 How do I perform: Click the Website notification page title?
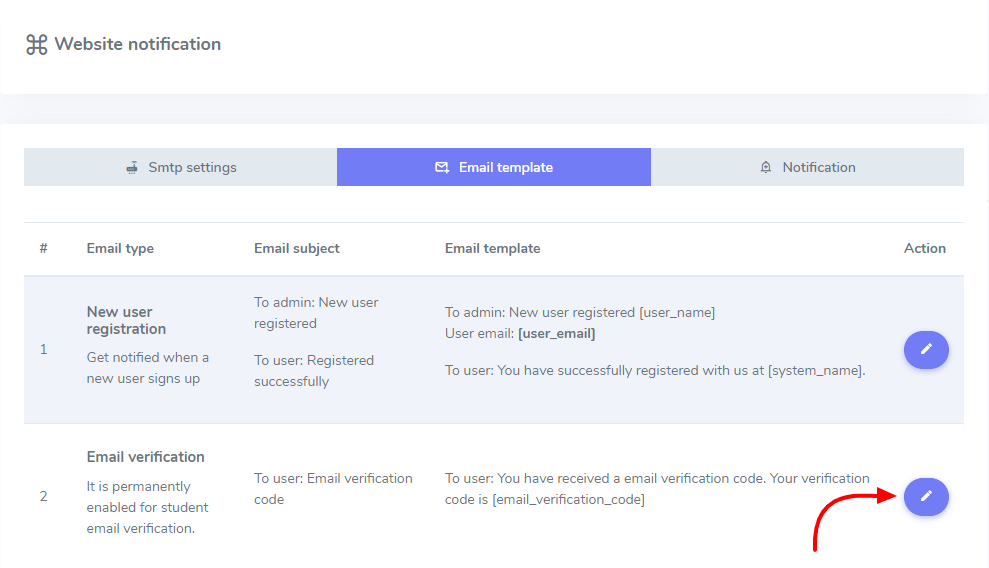[x=137, y=44]
